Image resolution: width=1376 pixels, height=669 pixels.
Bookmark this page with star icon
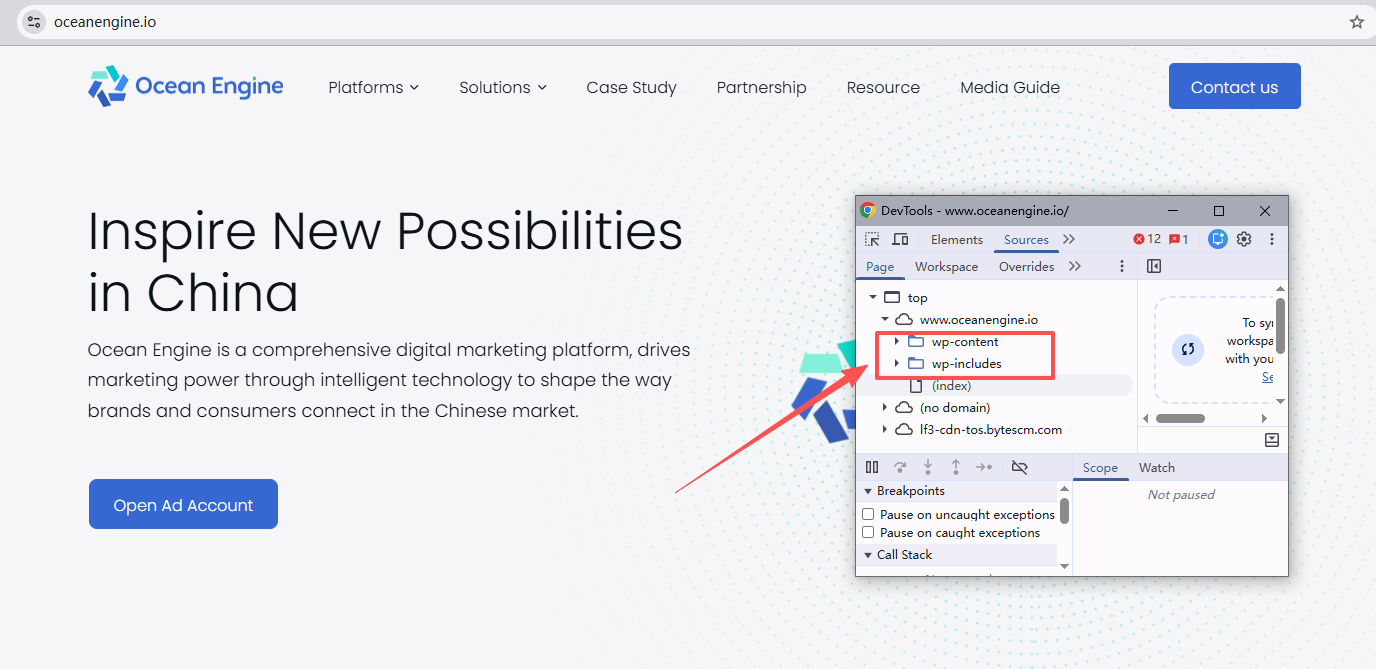coord(1356,22)
